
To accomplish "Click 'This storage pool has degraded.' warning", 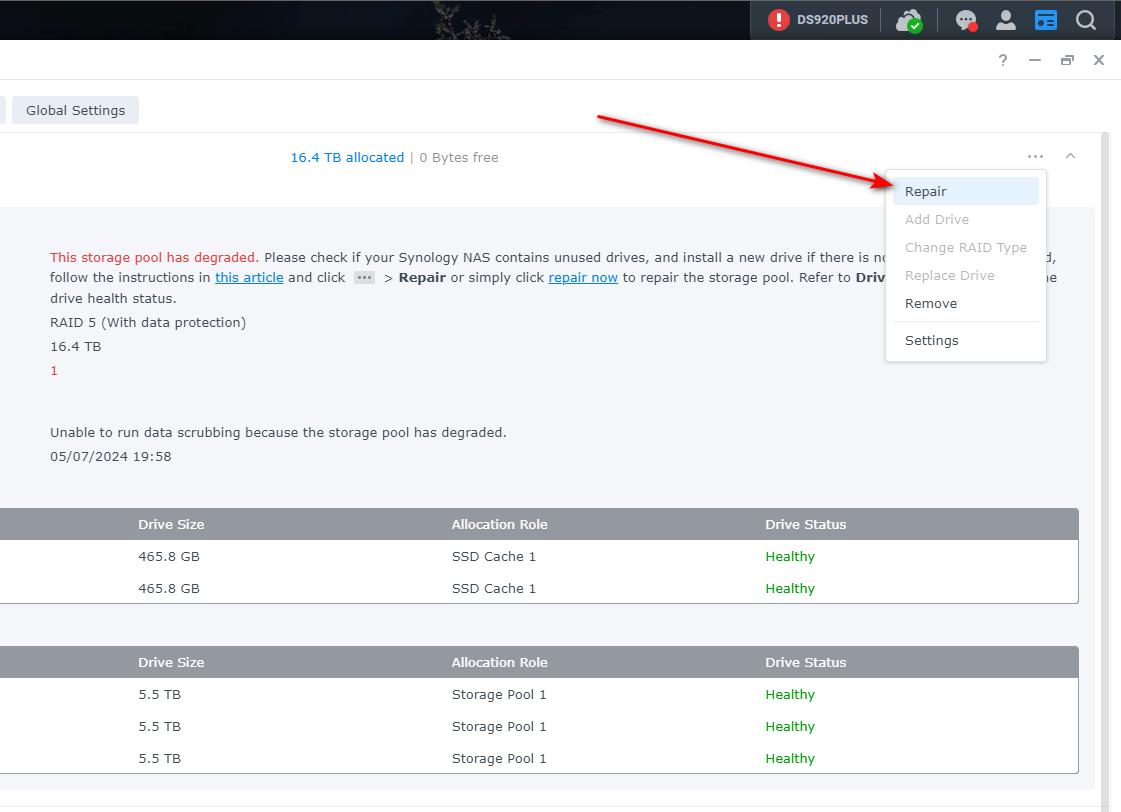I will 154,257.
